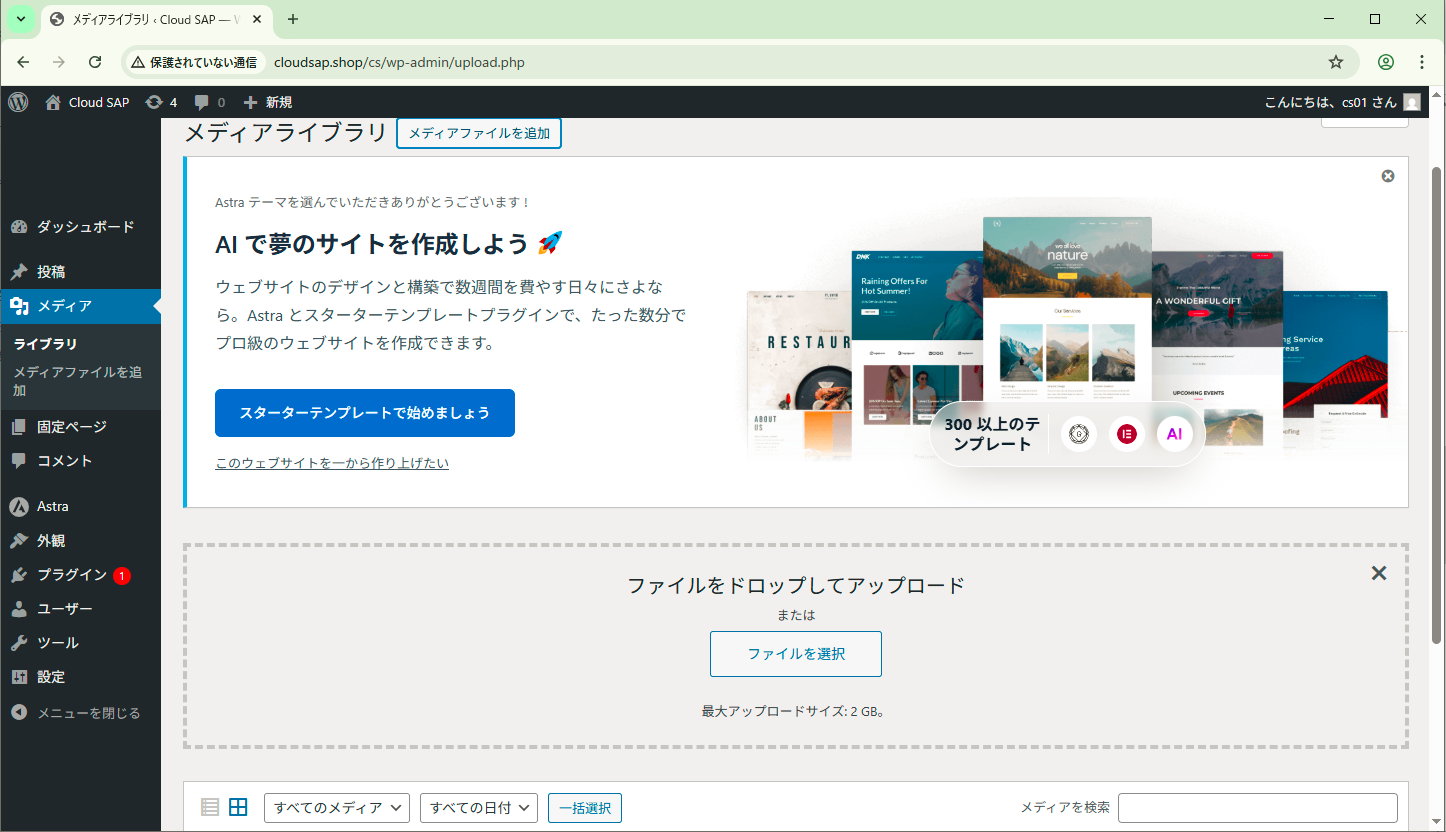Select the メディアライブラリ browser tab
This screenshot has width=1446, height=832.
(x=158, y=19)
